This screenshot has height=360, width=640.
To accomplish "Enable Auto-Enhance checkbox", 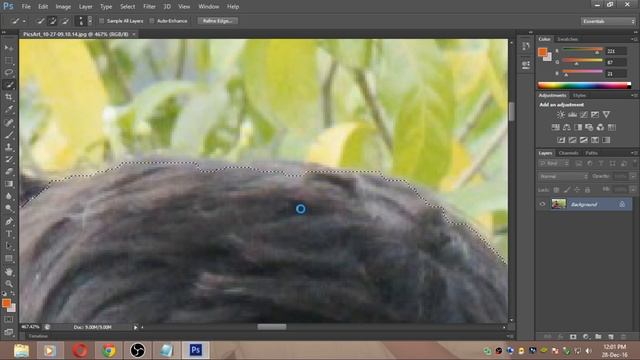I will coord(152,21).
